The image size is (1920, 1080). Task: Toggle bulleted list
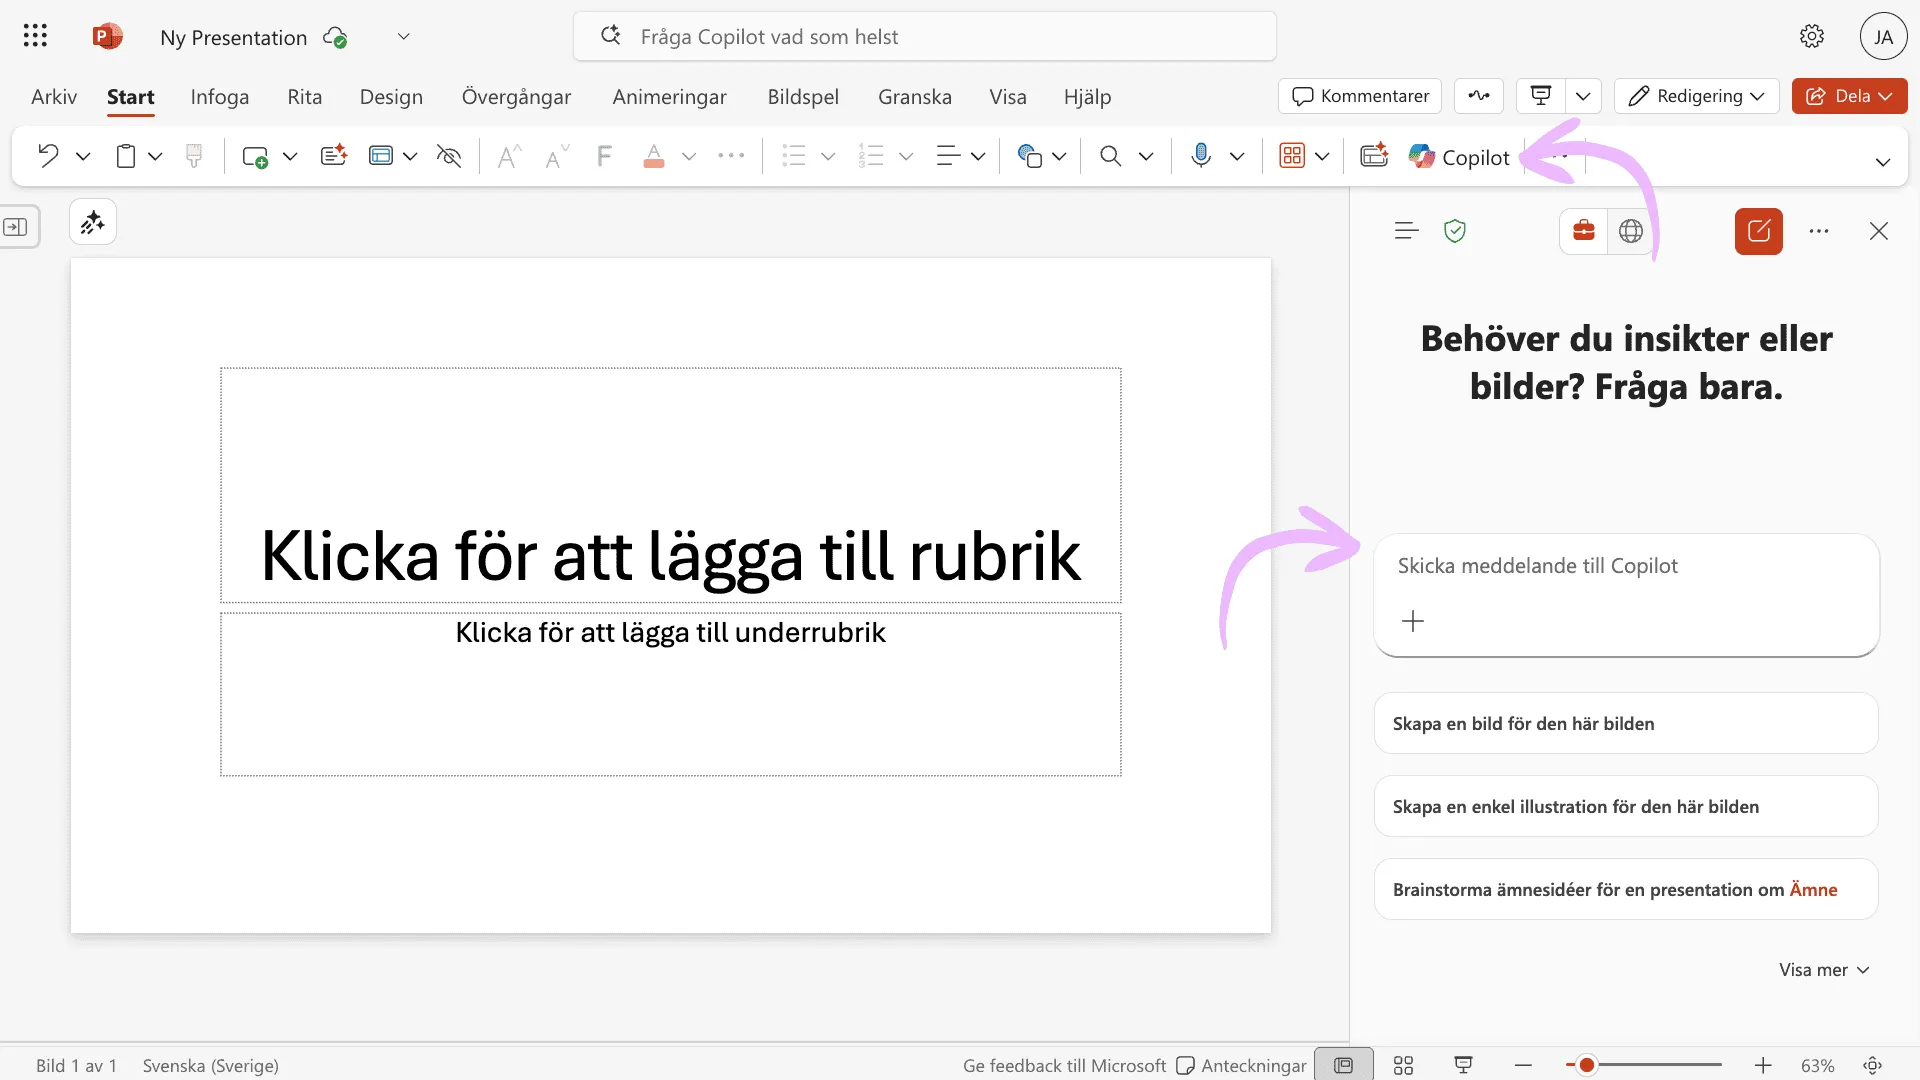[794, 156]
